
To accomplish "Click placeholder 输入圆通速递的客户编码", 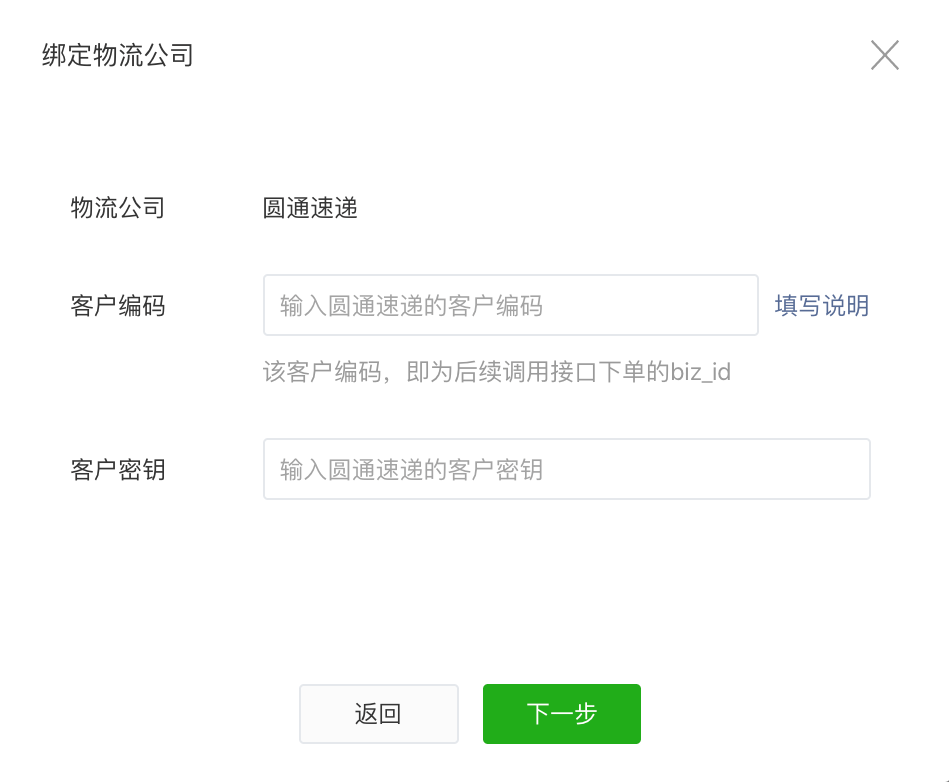I will pos(412,305).
